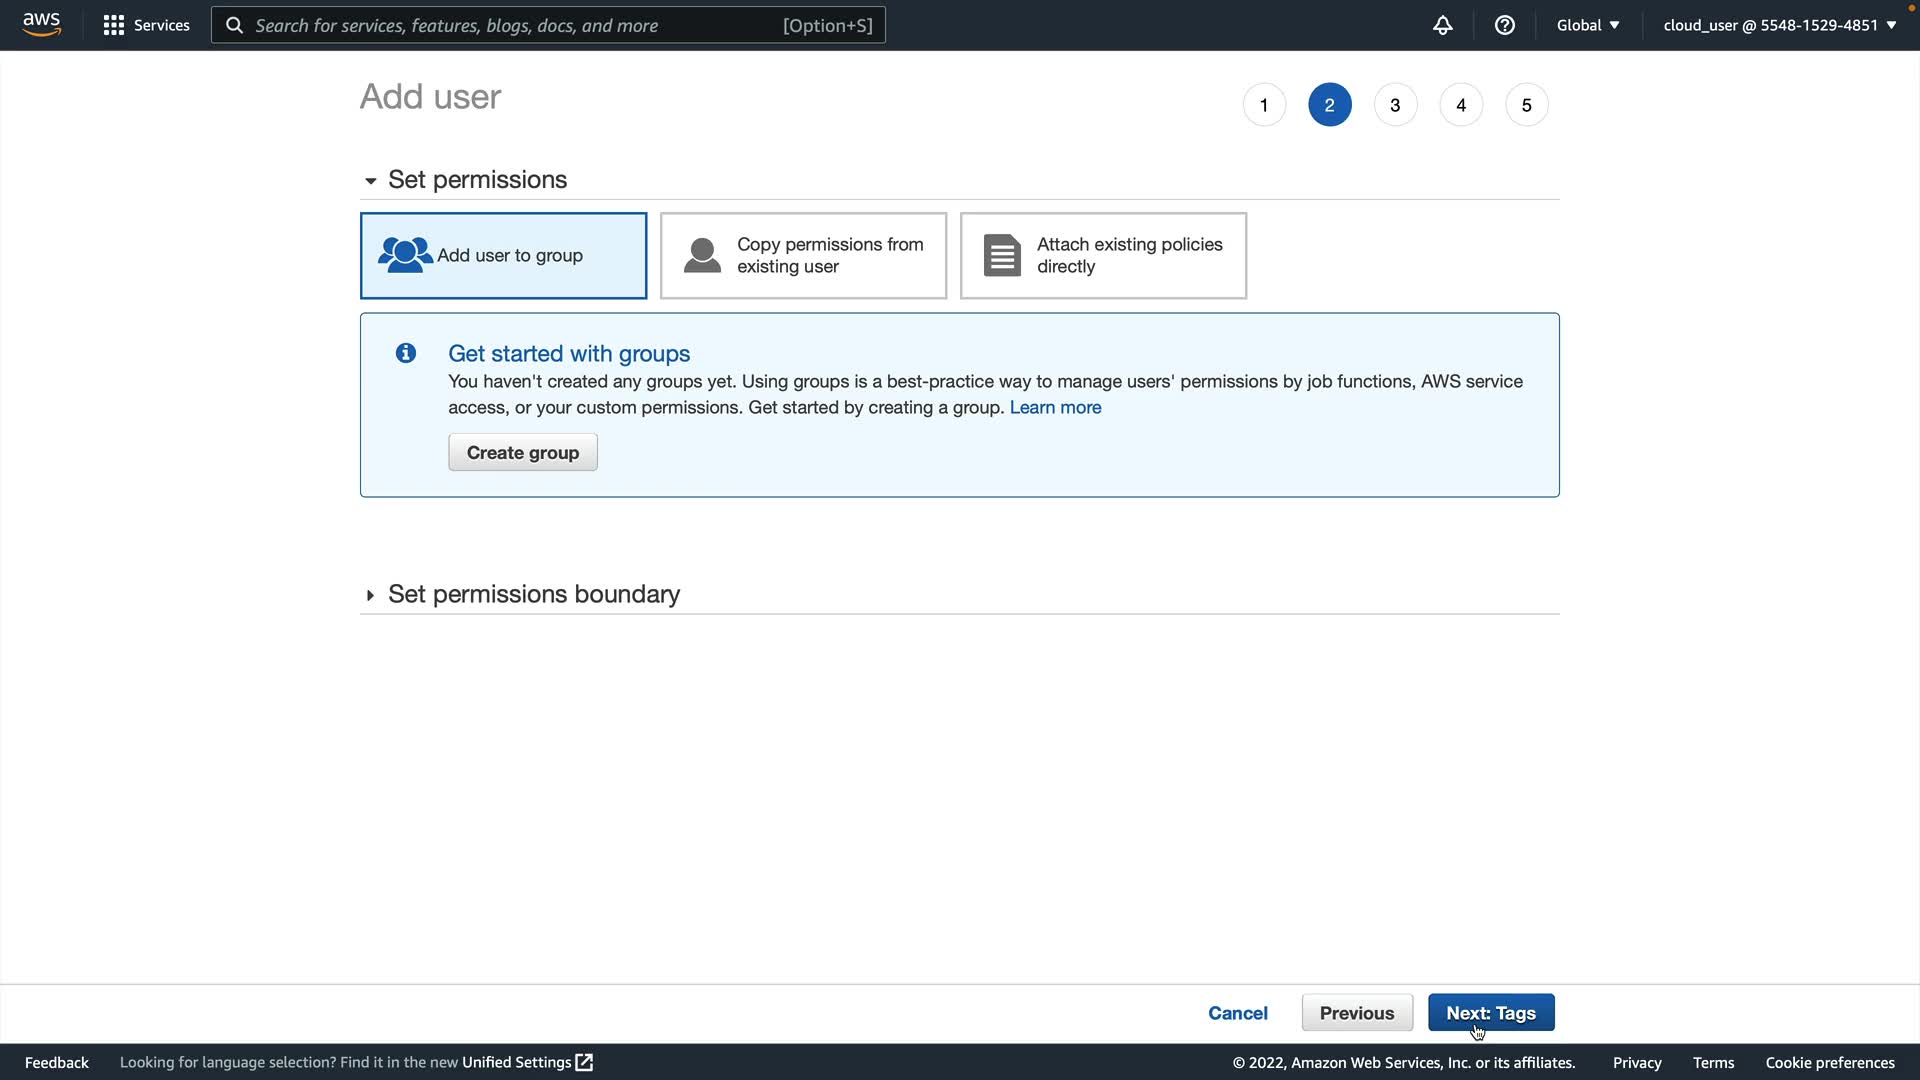Viewport: 1920px width, 1080px height.
Task: Open the help question mark icon
Action: pos(1504,25)
